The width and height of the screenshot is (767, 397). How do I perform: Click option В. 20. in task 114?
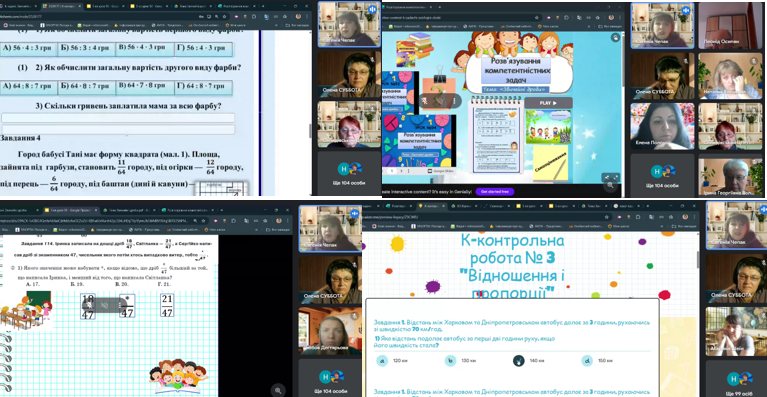(121, 284)
